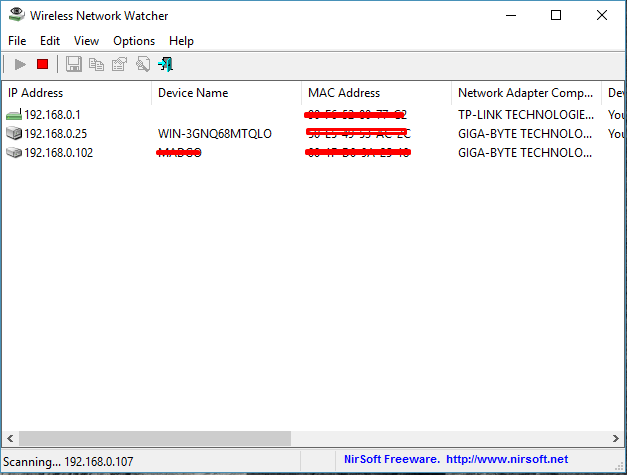Stop the scan with the red square
The image size is (627, 475).
point(42,64)
